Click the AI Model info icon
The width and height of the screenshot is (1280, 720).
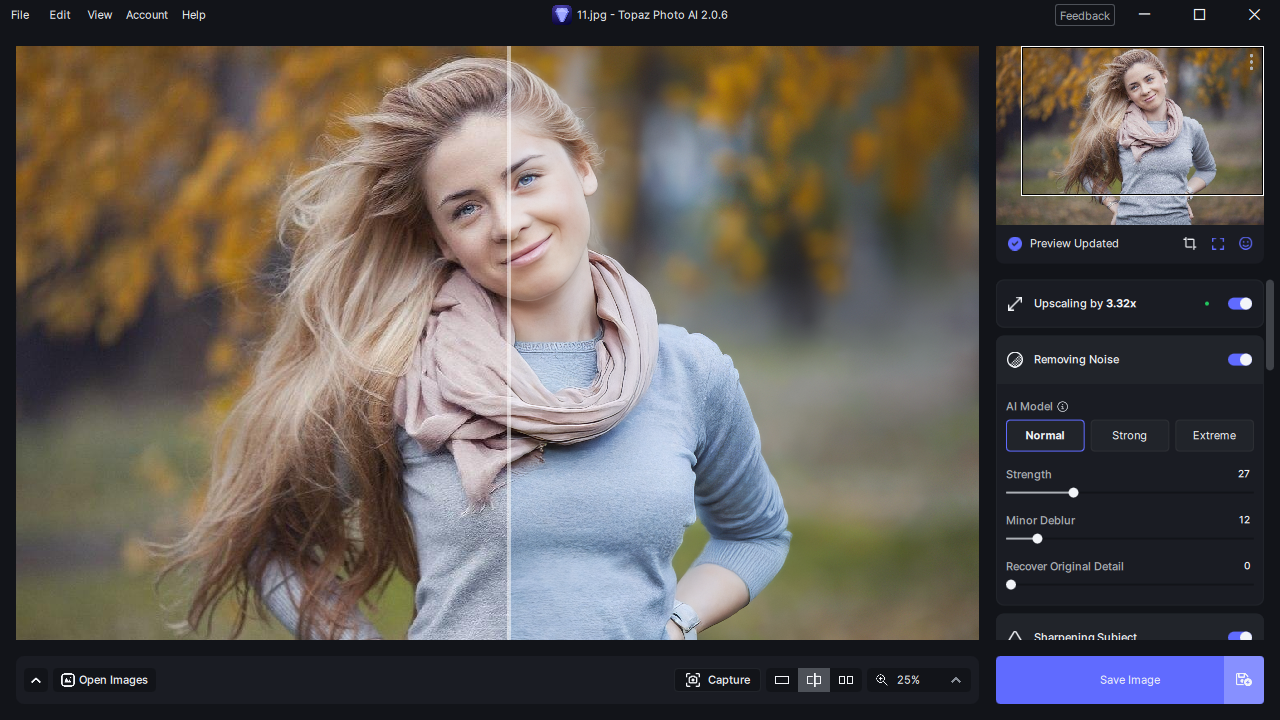(x=1063, y=407)
